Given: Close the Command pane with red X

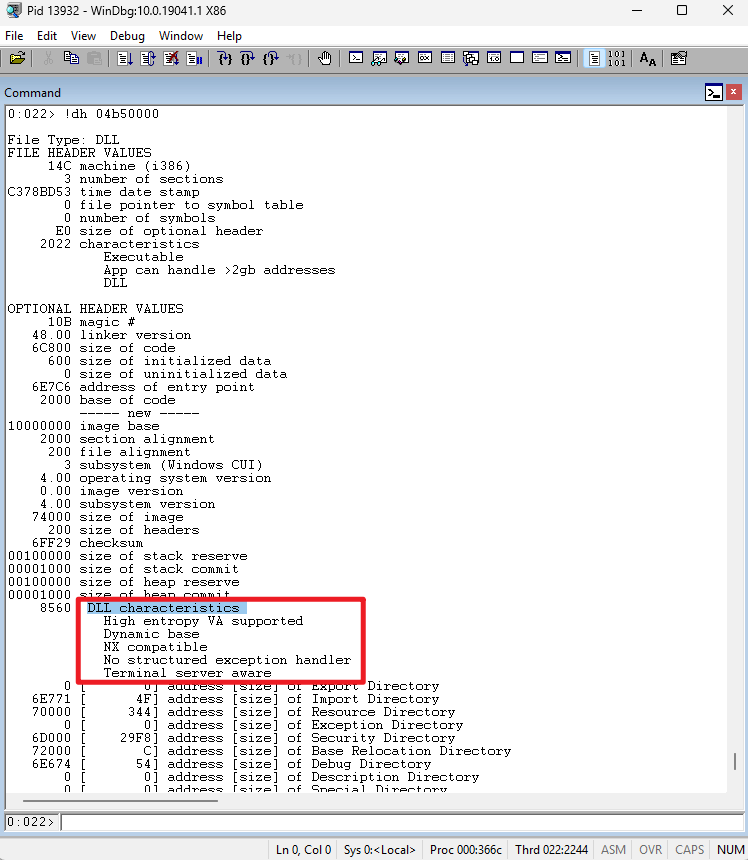Looking at the screenshot, I should point(733,93).
